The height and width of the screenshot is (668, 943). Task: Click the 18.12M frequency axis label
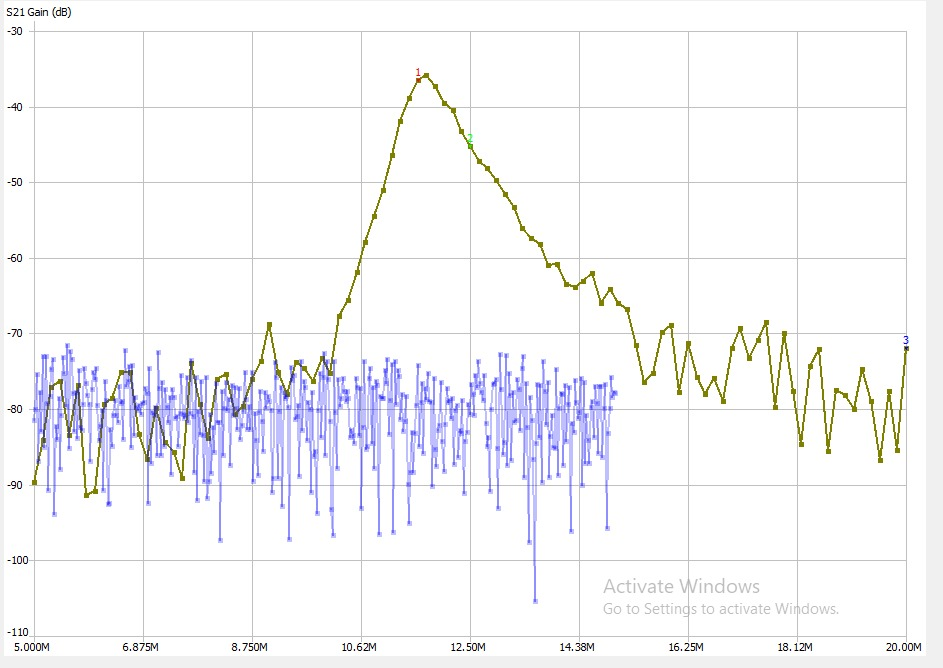point(796,646)
